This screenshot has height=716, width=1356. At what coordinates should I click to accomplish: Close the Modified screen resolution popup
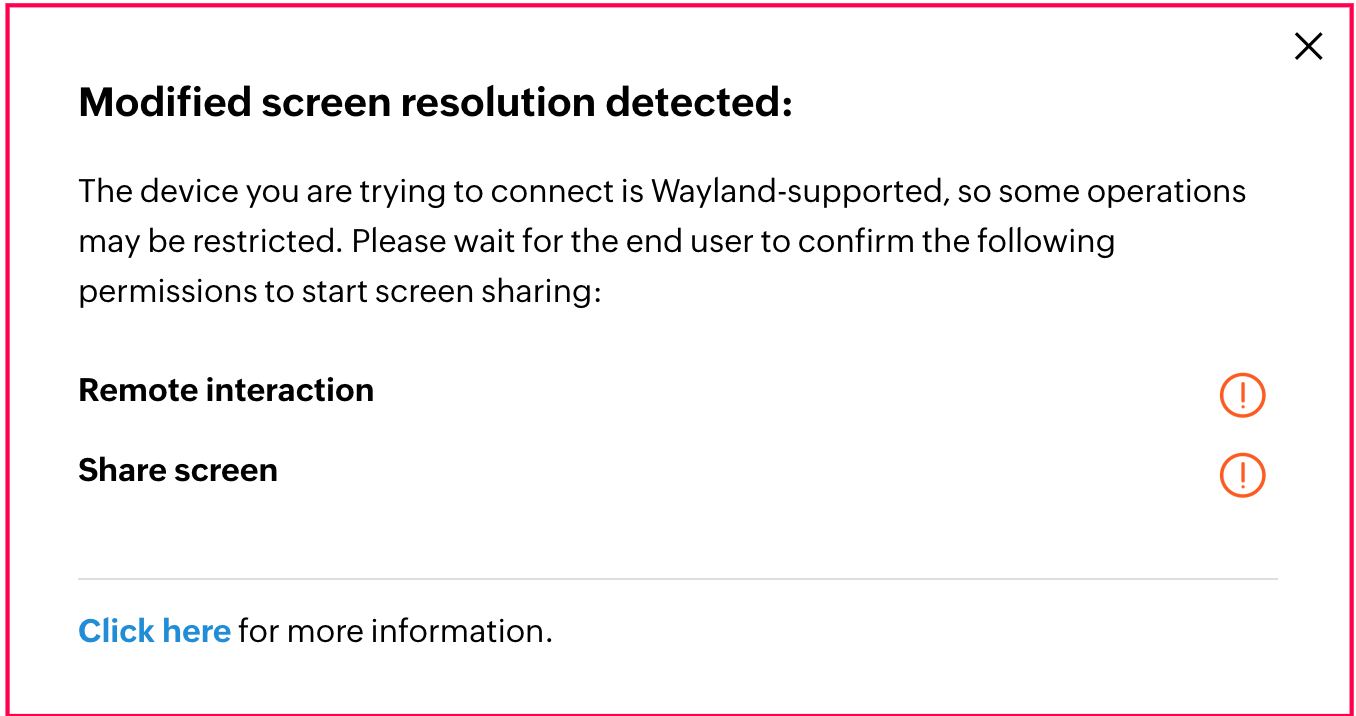(1308, 46)
